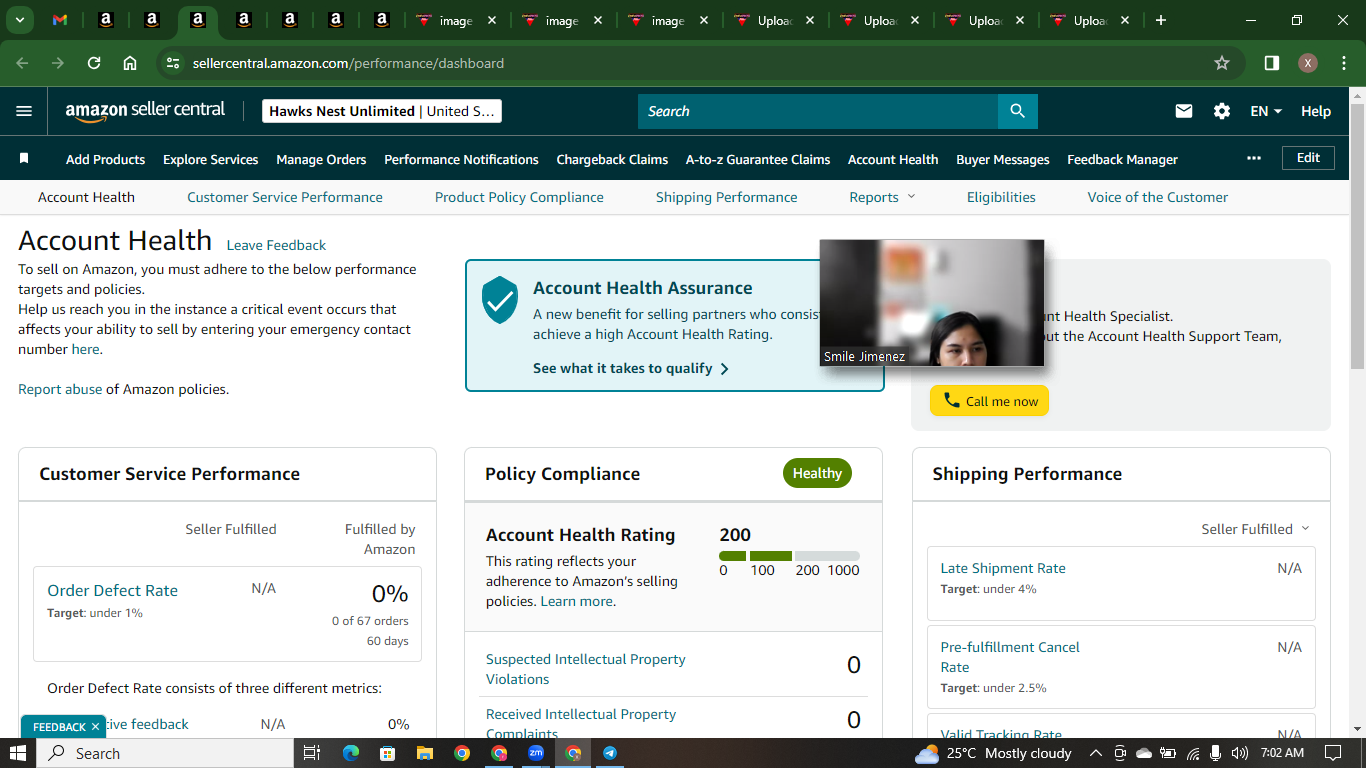Image resolution: width=1366 pixels, height=768 pixels.
Task: Open Zoom from the taskbar
Action: (x=536, y=753)
